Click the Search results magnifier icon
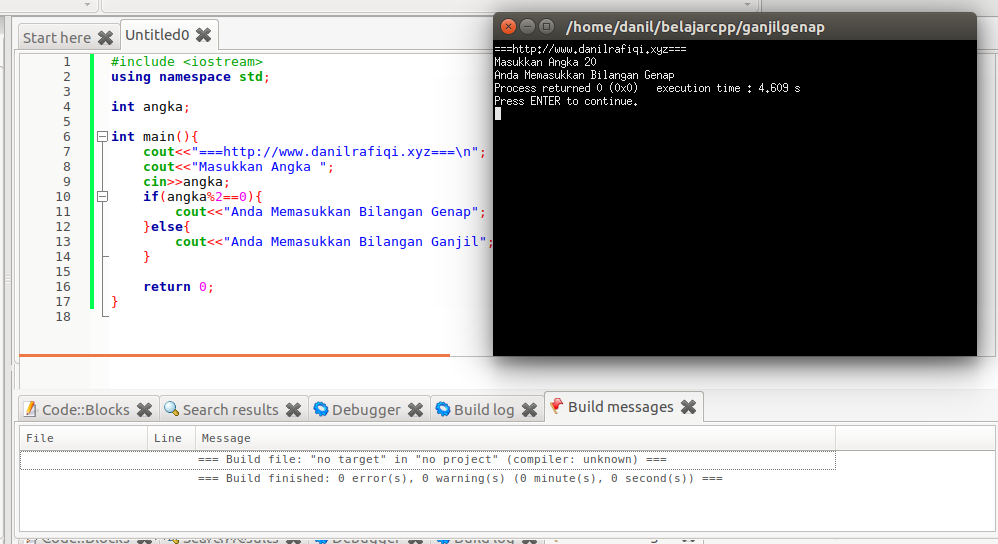 click(x=171, y=409)
